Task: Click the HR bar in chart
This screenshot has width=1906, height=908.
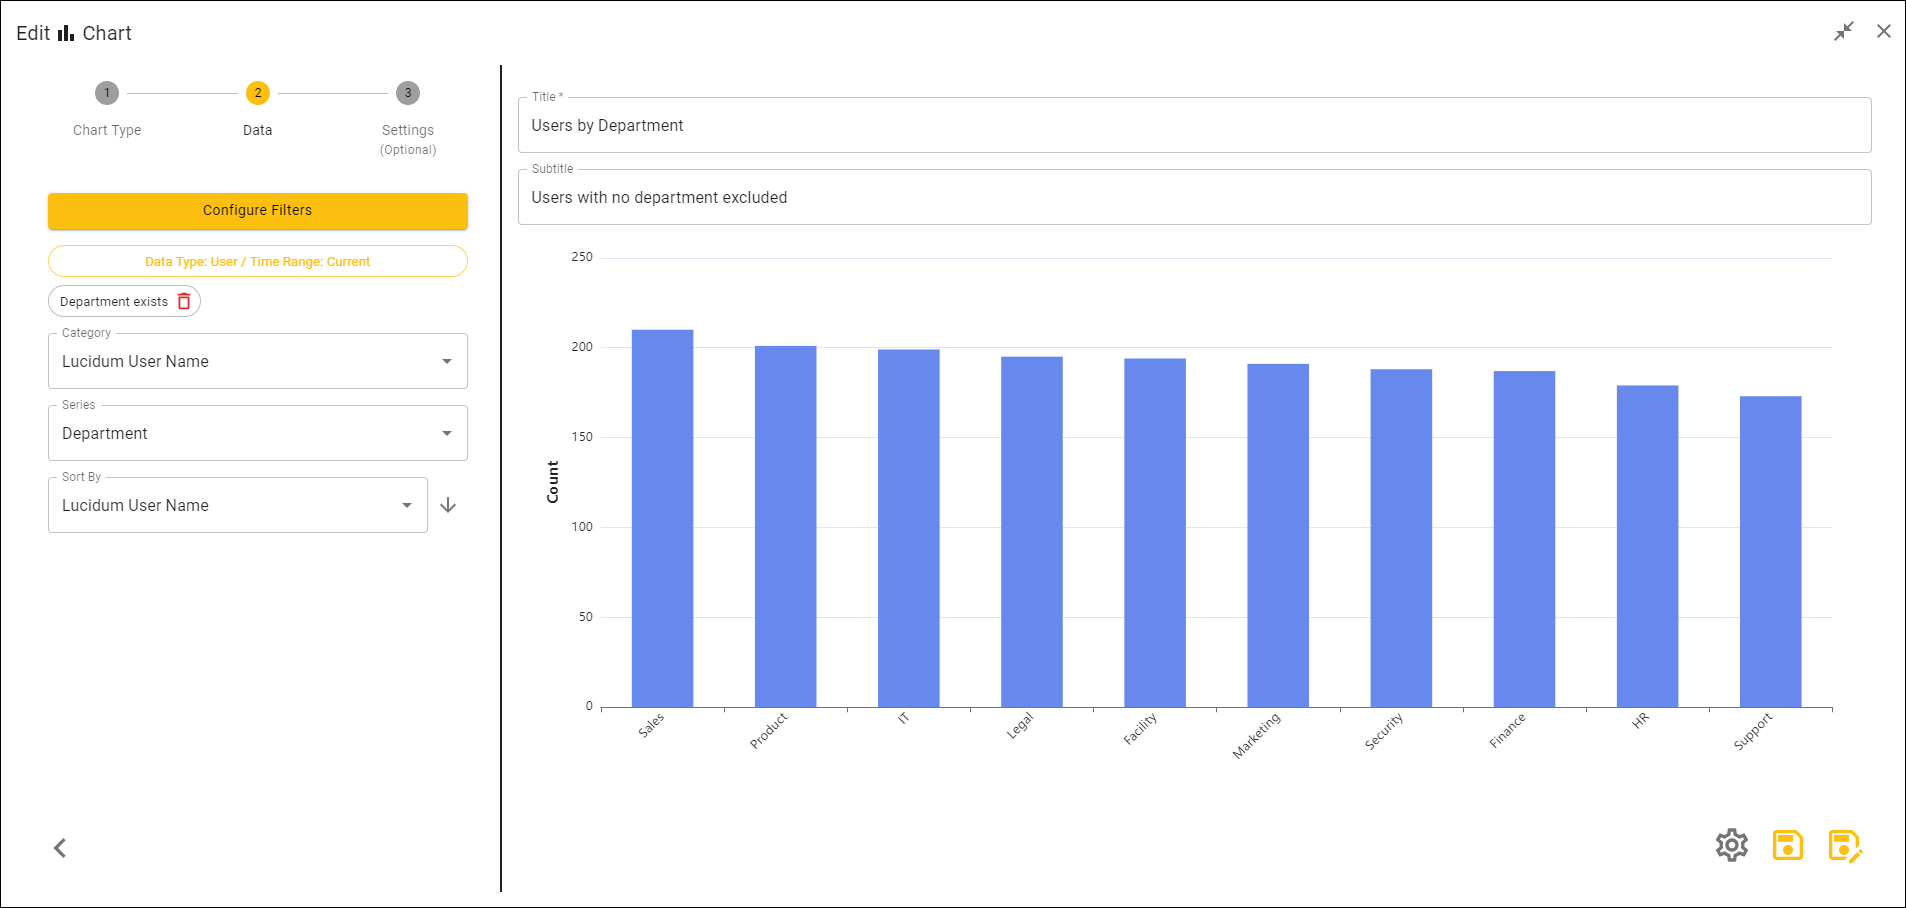Action: tap(1648, 546)
